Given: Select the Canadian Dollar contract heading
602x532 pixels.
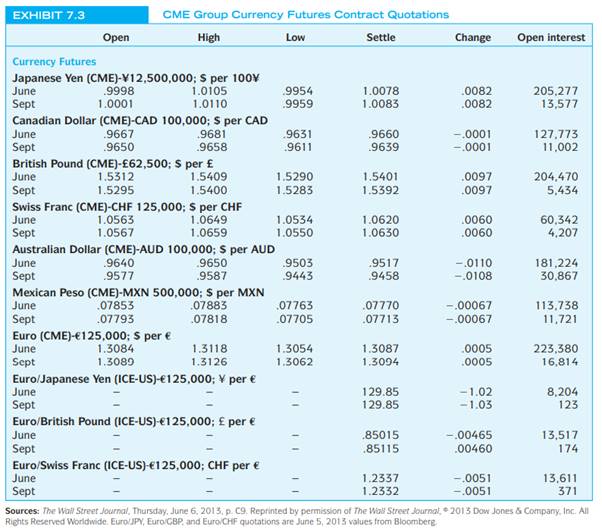Looking at the screenshot, I should click(140, 121).
